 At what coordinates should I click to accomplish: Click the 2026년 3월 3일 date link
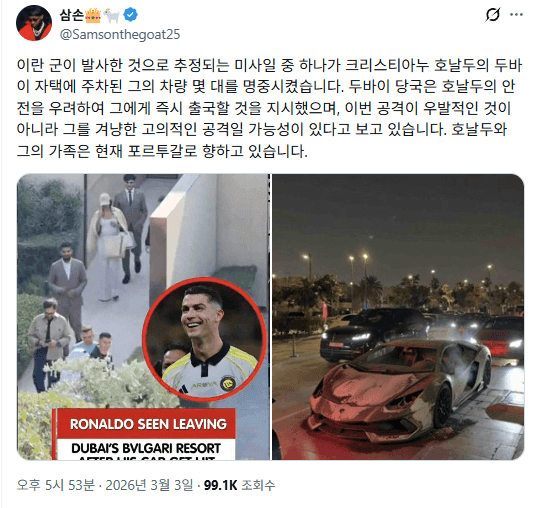(149, 485)
